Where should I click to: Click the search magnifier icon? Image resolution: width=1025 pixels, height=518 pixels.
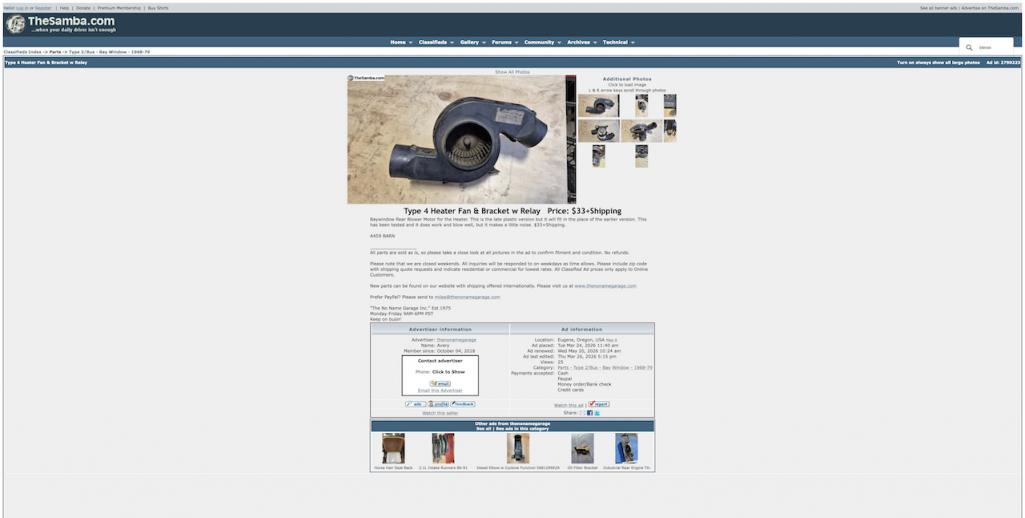[969, 48]
